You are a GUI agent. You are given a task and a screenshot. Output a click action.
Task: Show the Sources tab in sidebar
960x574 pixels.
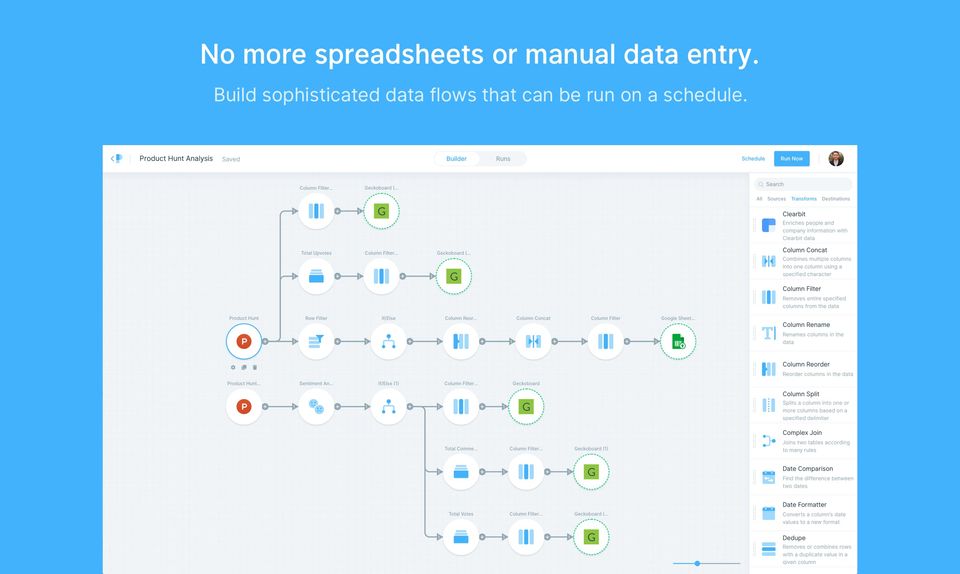(x=776, y=199)
